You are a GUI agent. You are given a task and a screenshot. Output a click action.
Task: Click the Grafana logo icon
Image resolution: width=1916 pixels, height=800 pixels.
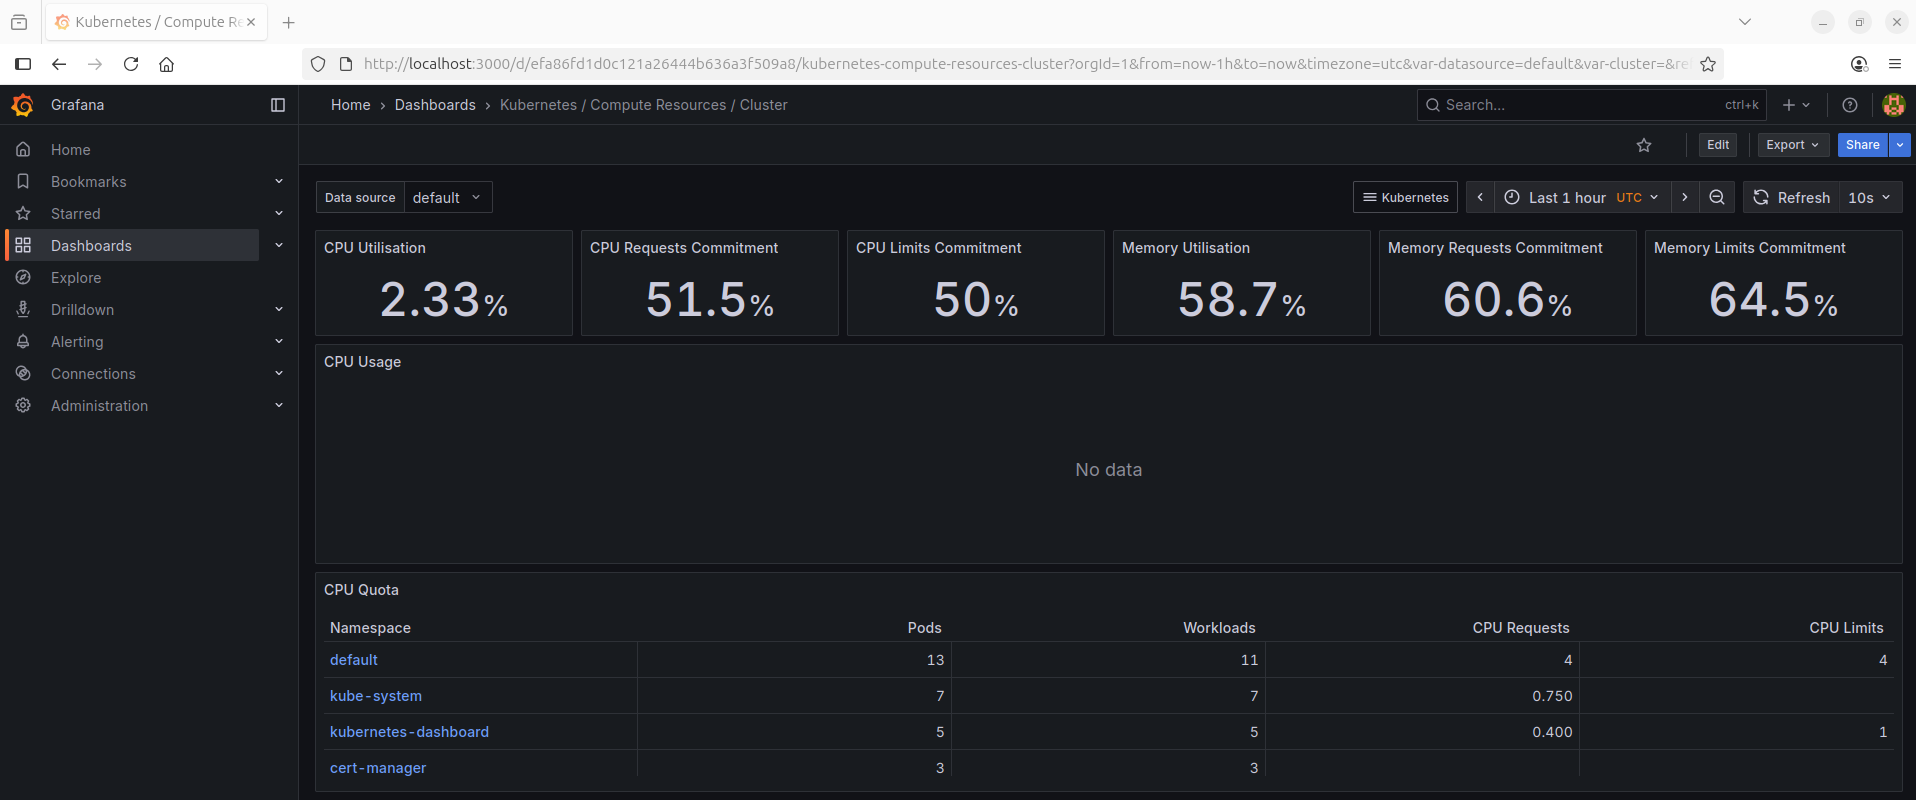coord(22,105)
